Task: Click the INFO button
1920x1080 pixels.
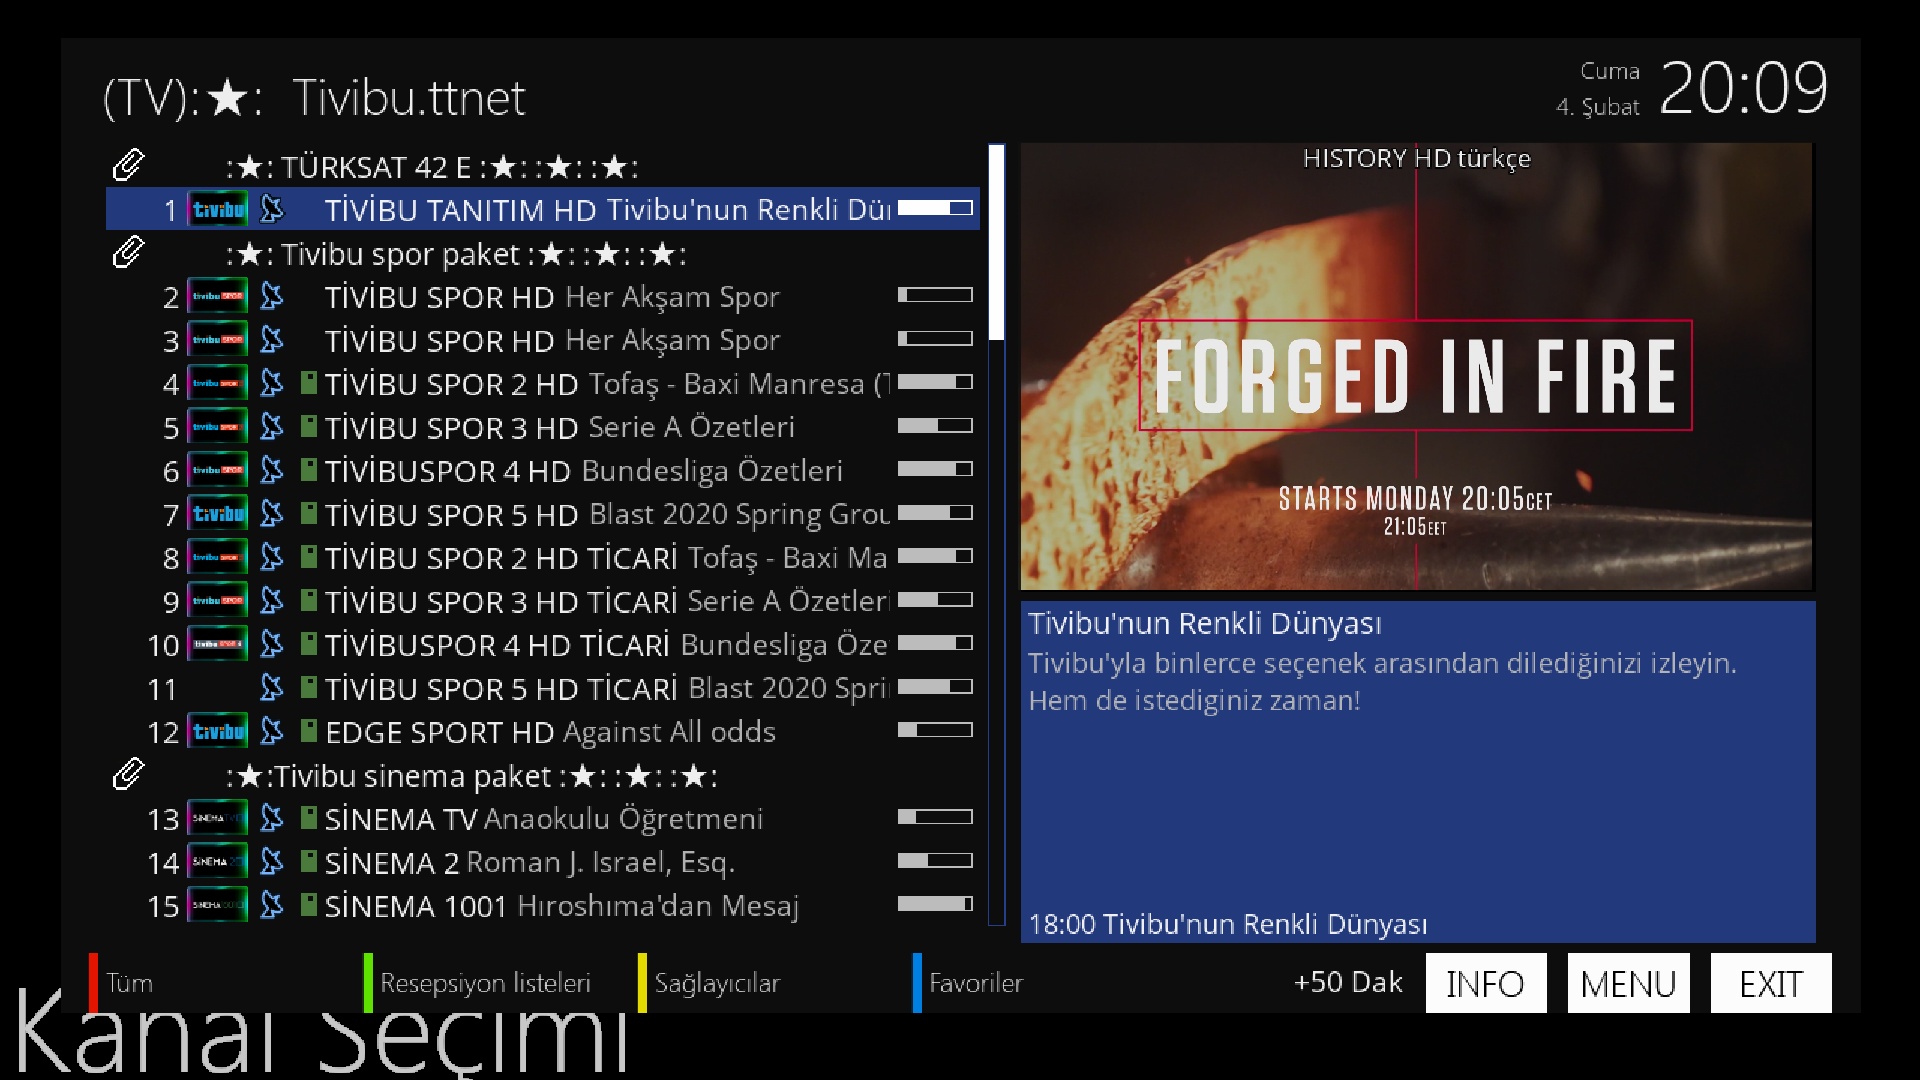Action: 1485,983
